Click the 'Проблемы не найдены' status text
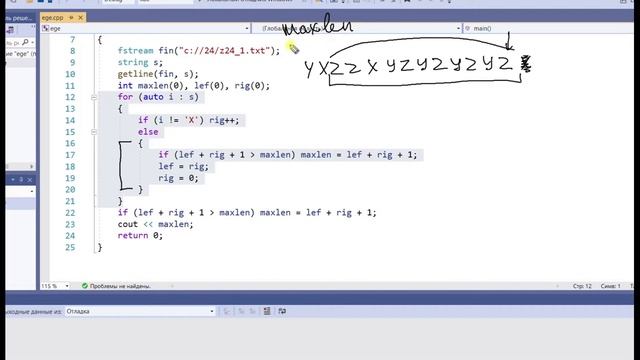Viewport: 640px width, 360px height. [x=120, y=286]
